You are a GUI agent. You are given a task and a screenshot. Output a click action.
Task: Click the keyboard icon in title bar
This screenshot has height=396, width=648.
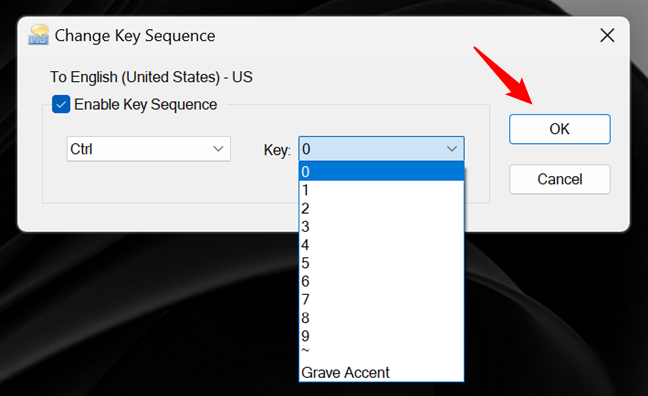pyautogui.click(x=38, y=35)
